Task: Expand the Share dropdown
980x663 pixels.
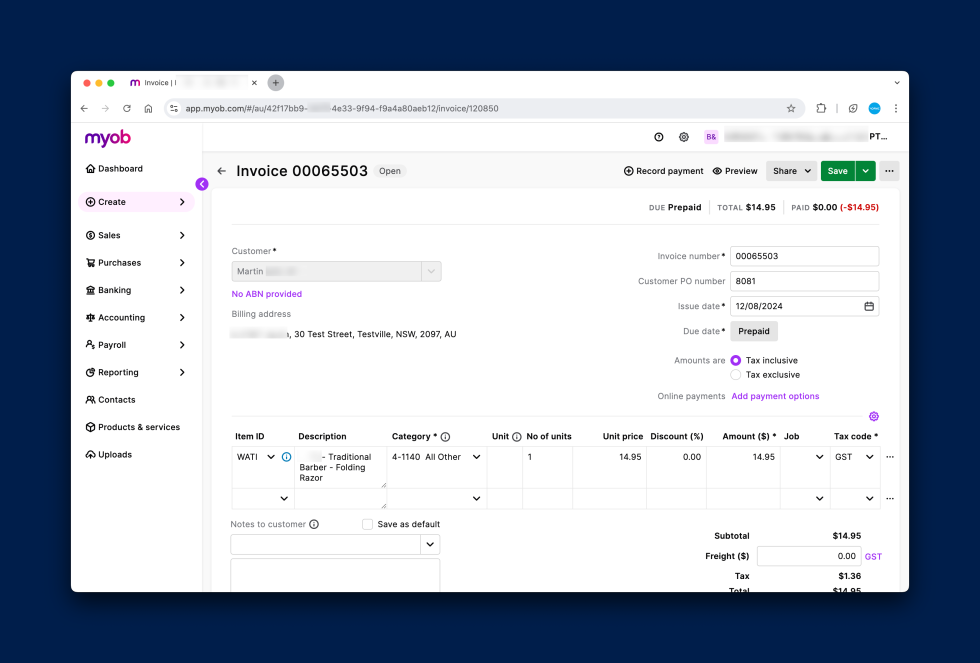Action: click(791, 171)
